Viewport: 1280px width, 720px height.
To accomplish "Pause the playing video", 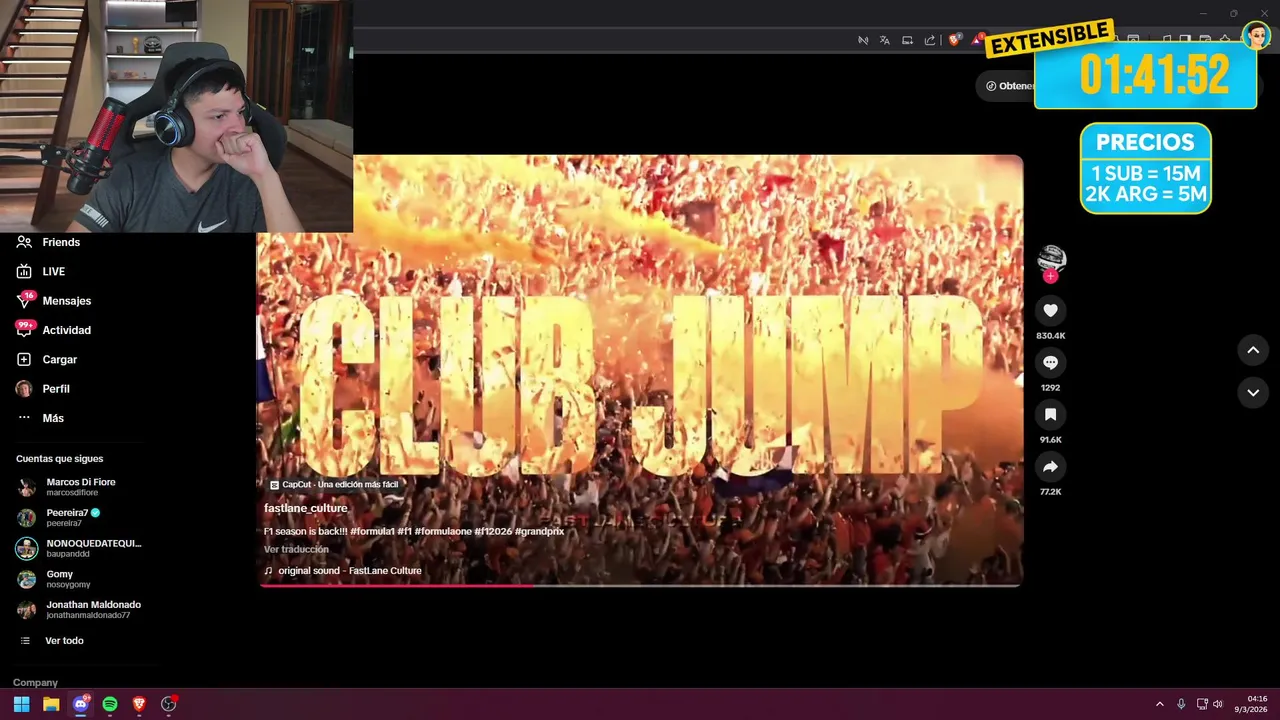I will (x=640, y=370).
